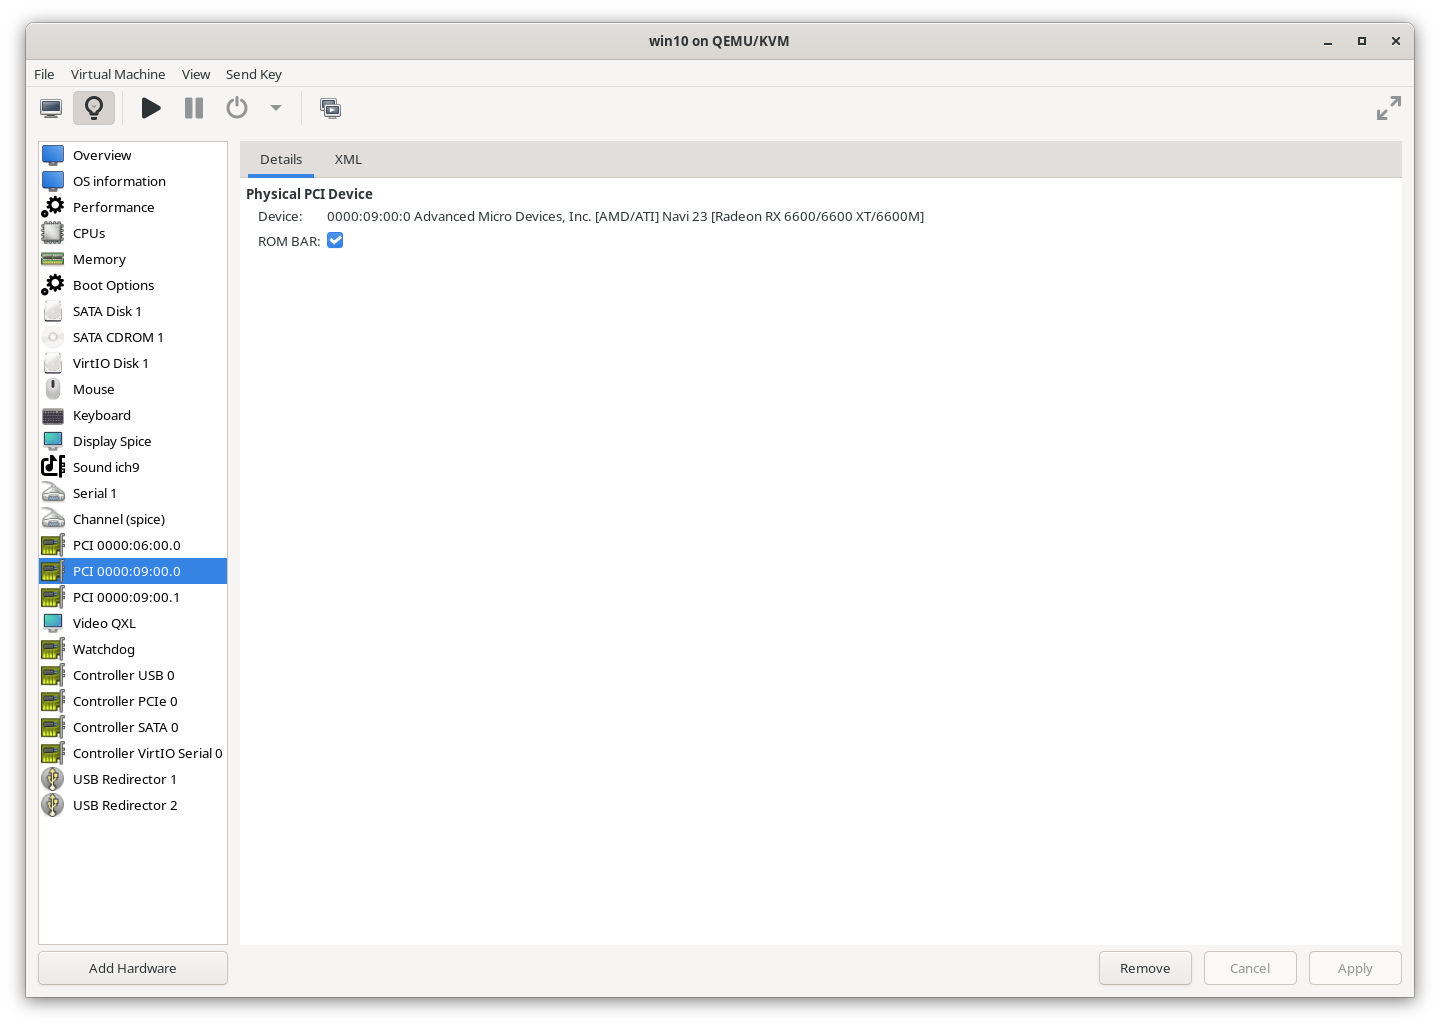Click the Remove button
Viewport: 1440px width, 1026px height.
pos(1145,968)
